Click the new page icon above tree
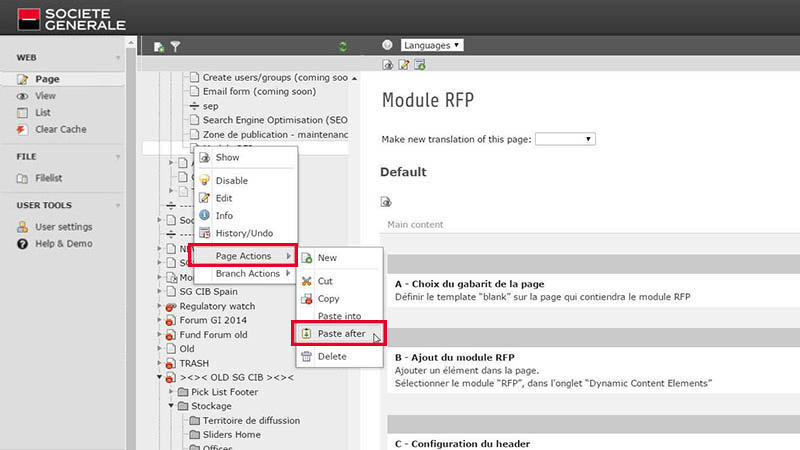The image size is (800, 450). coord(159,47)
